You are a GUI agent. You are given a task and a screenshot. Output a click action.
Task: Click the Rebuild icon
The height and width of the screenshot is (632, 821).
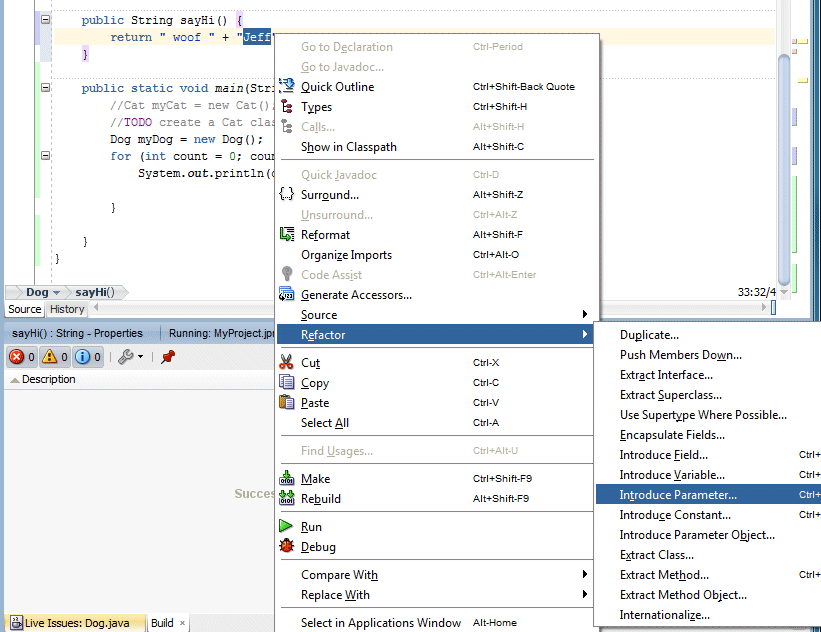[x=286, y=498]
